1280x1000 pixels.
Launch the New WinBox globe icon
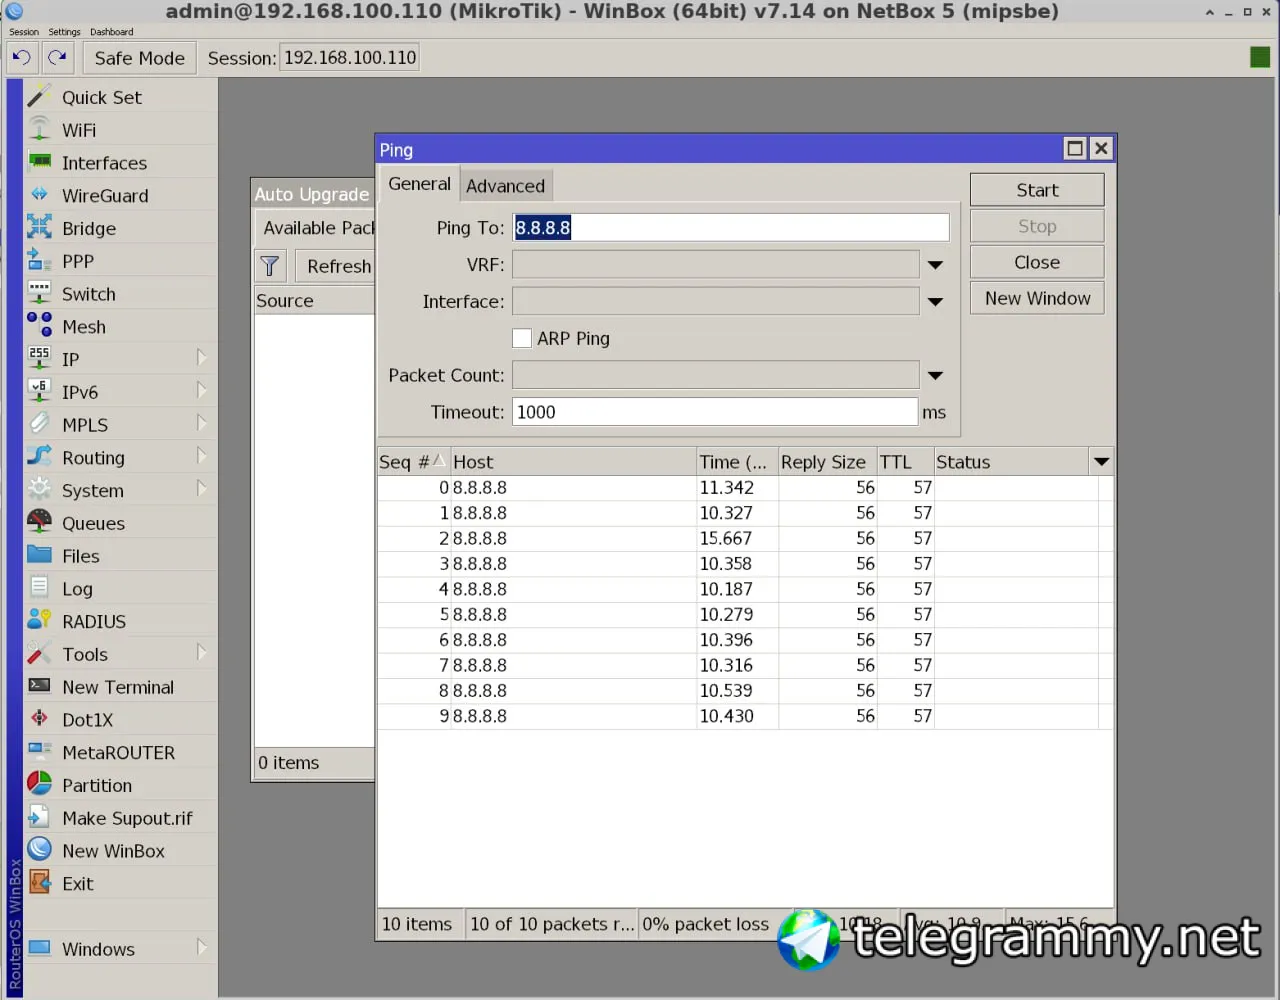click(x=39, y=850)
